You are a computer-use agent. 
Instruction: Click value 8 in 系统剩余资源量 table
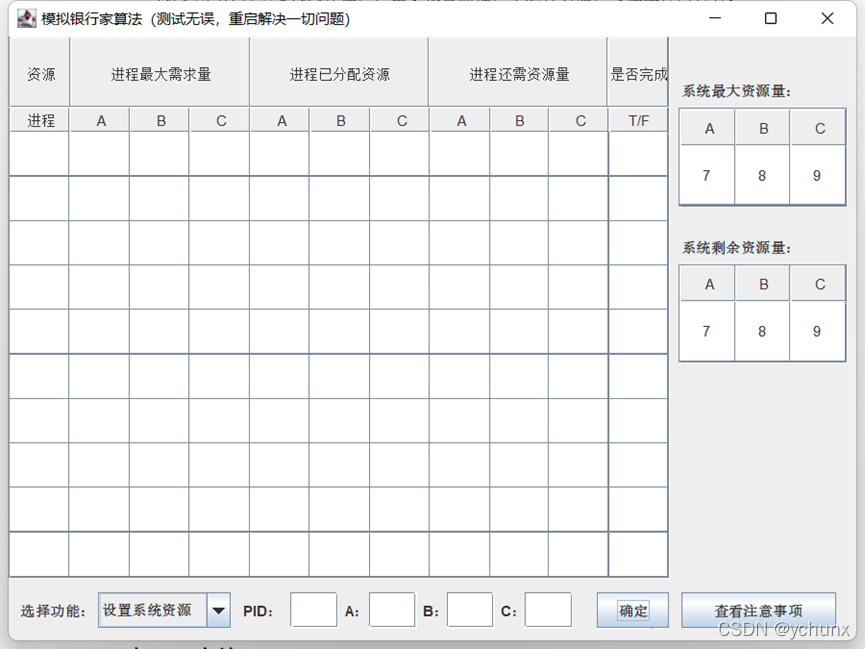click(762, 331)
